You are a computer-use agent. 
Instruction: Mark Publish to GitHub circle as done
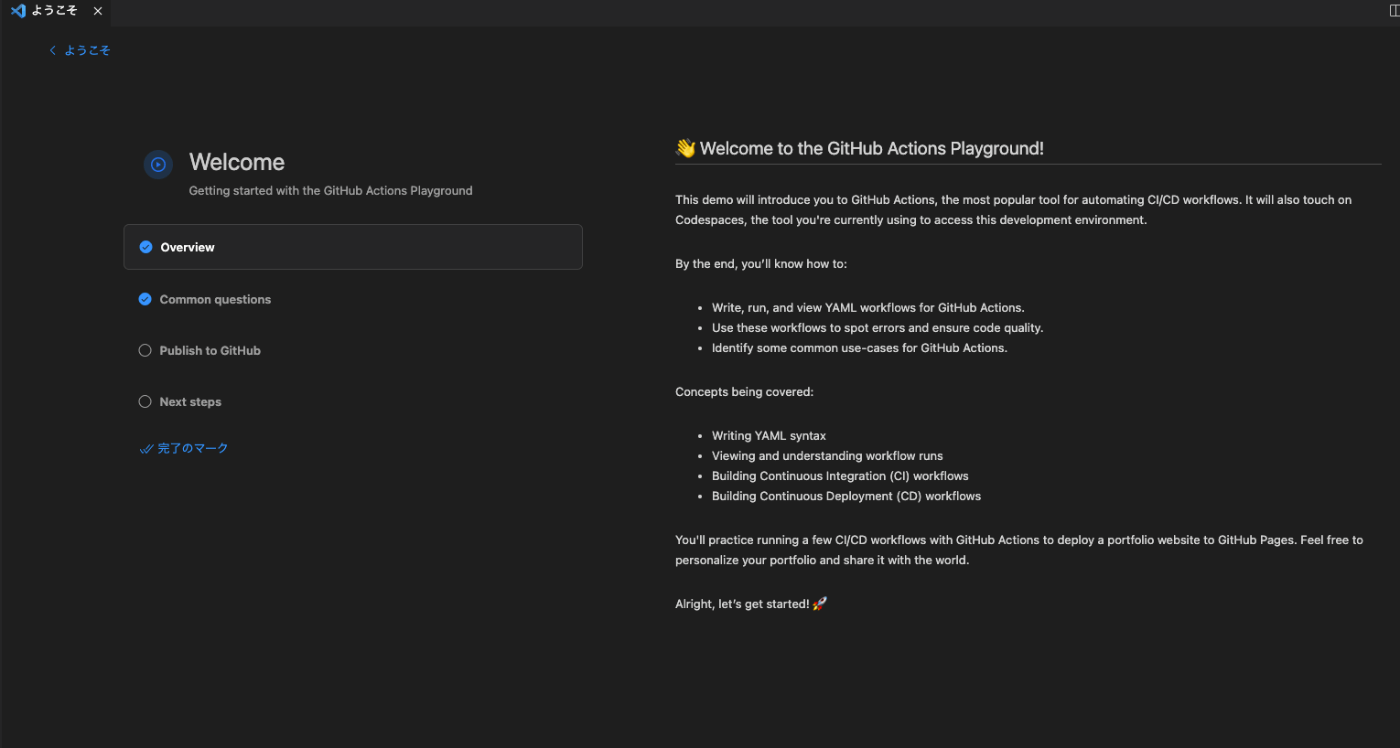(145, 350)
